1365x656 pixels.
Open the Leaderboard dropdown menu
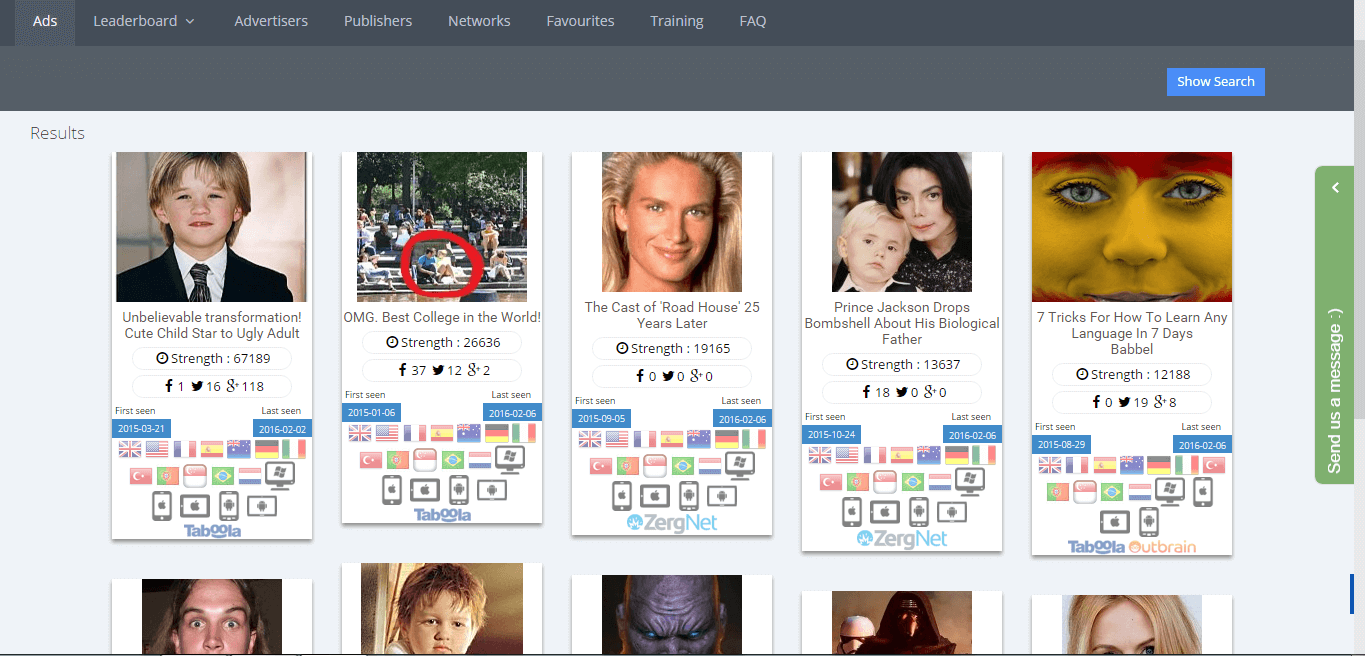[144, 21]
